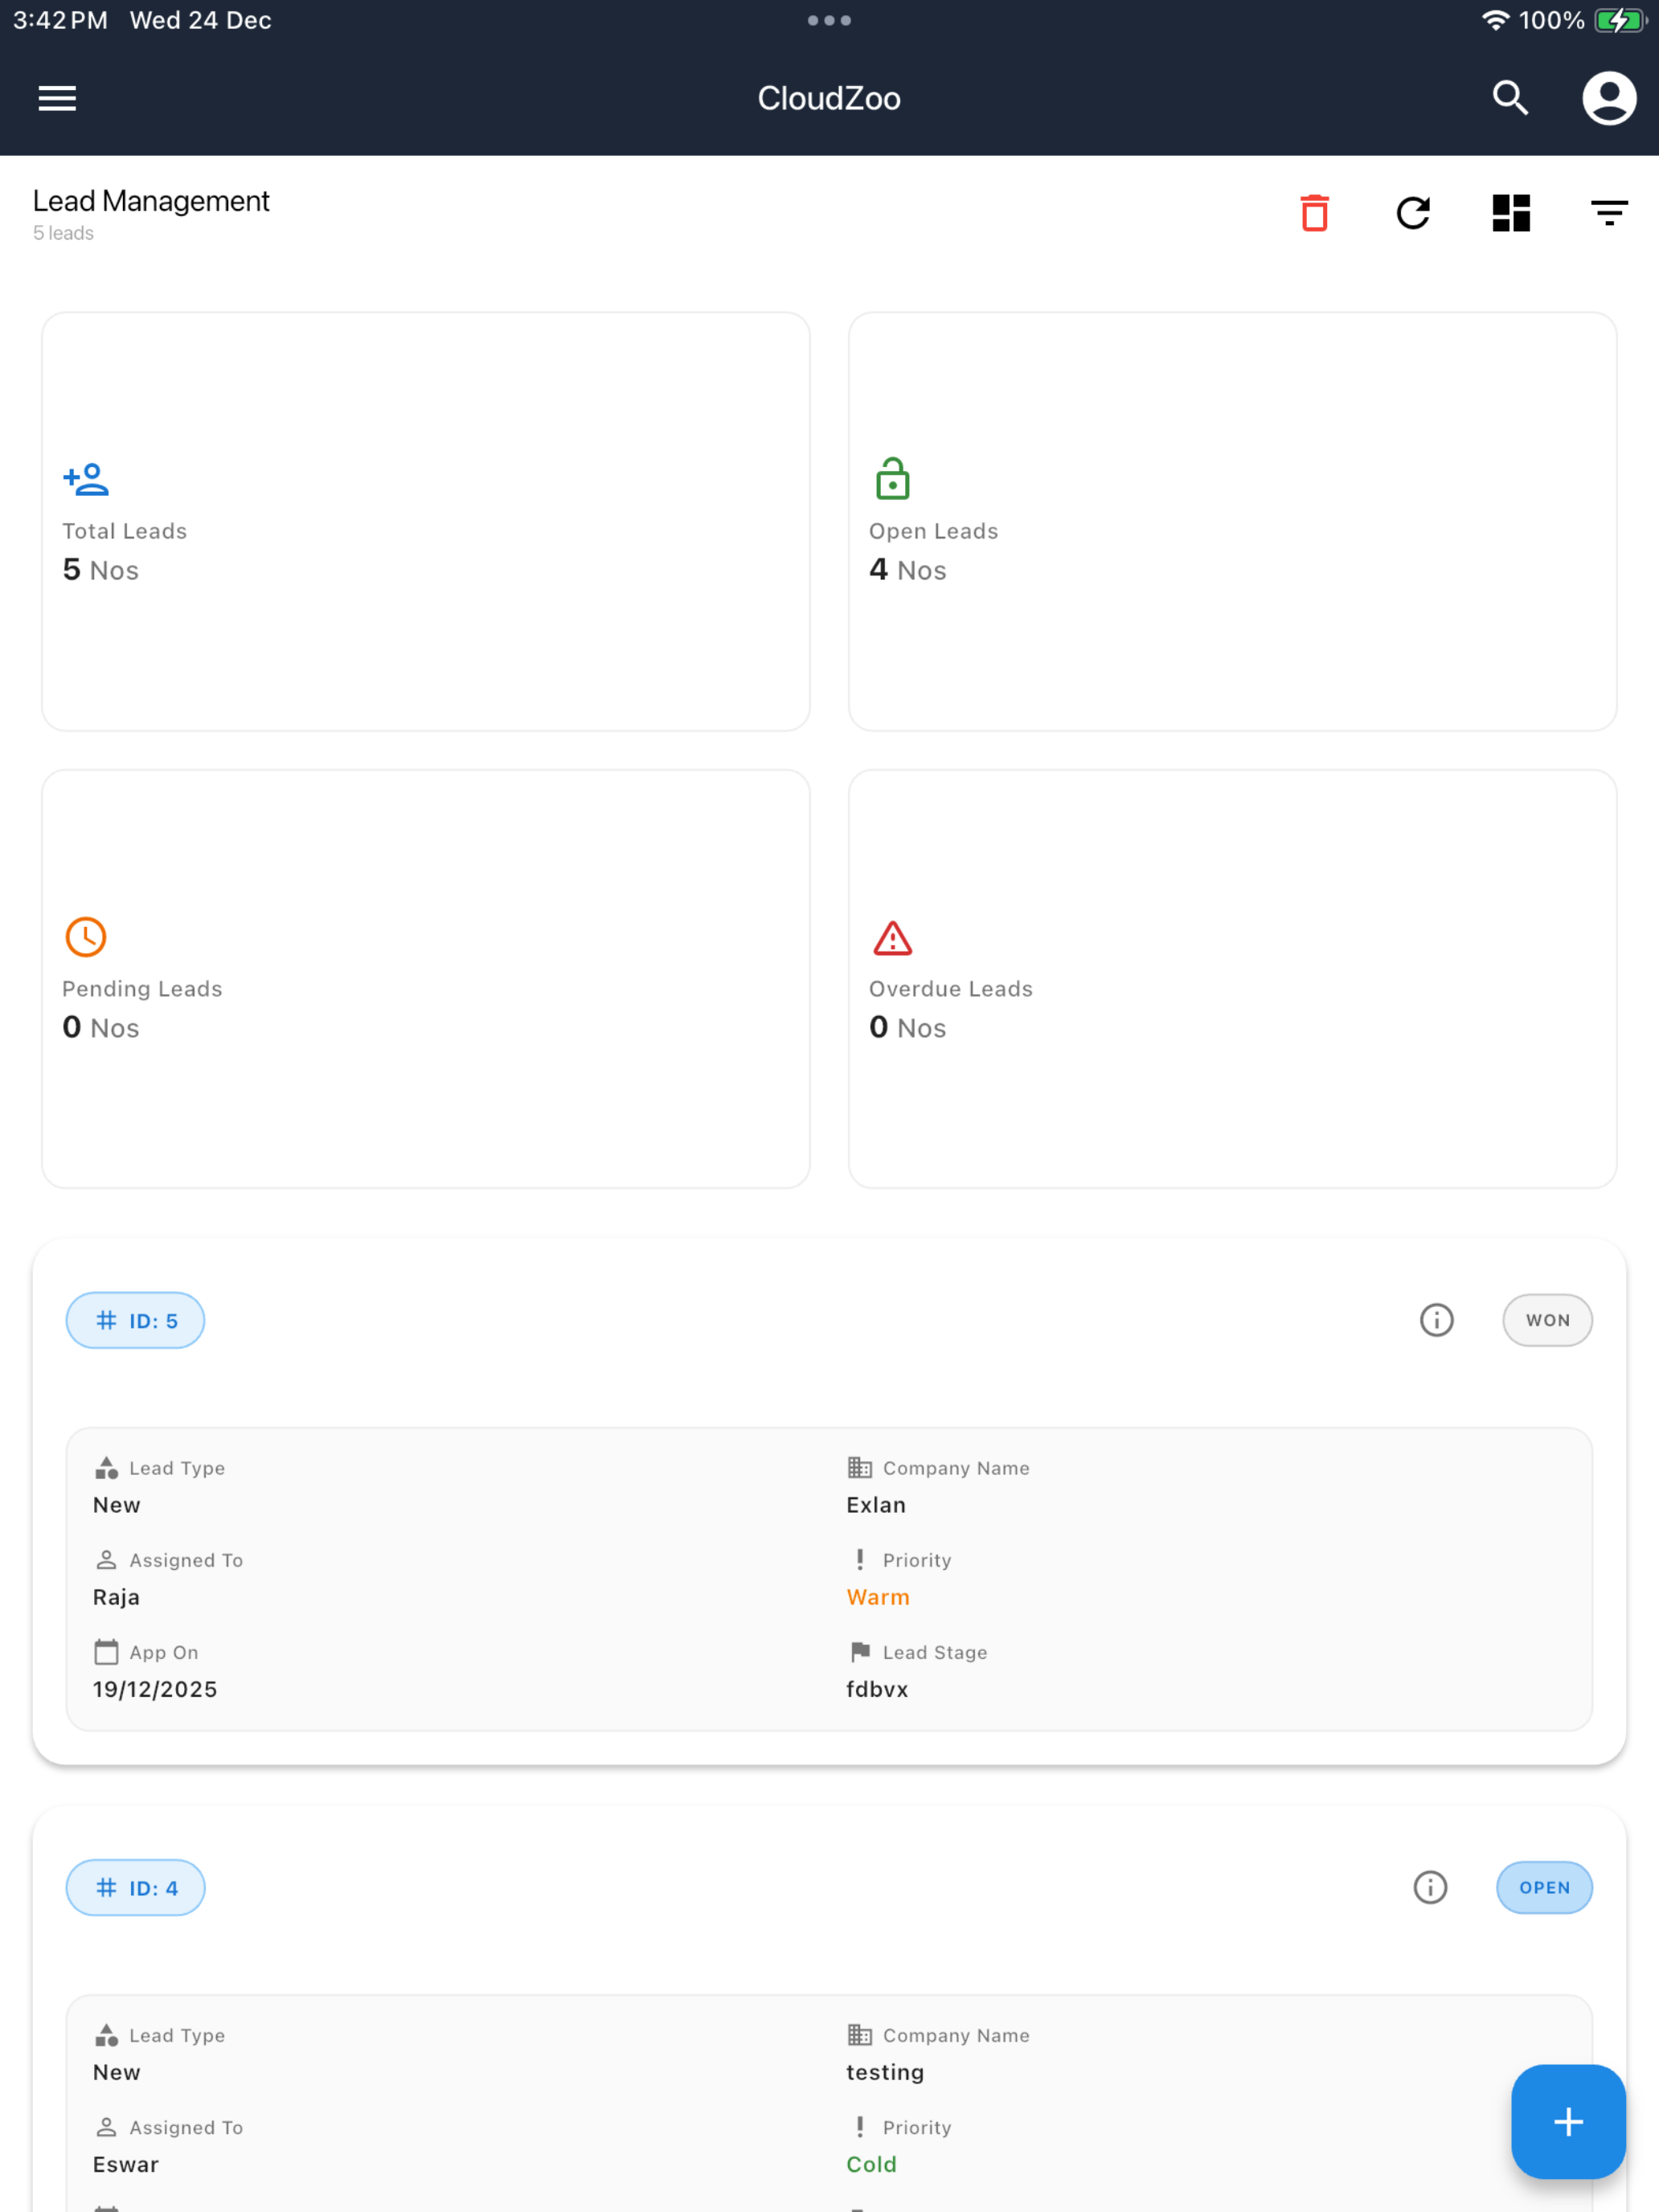This screenshot has height=2212, width=1659.
Task: Click assigned person 'Eswar'
Action: pyautogui.click(x=126, y=2163)
